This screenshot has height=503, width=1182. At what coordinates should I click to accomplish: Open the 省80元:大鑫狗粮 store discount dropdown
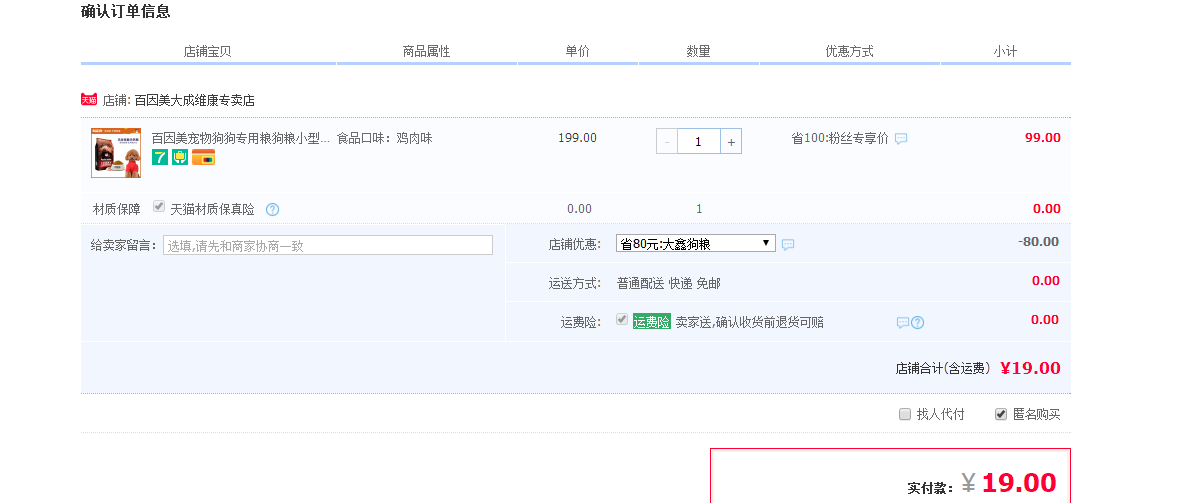(696, 243)
